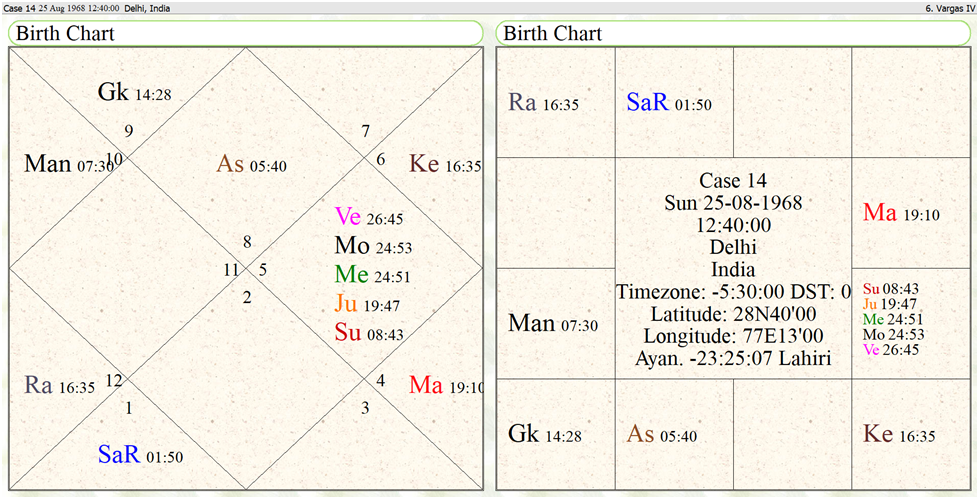Click house number 2 in the diamond chart

coord(247,298)
